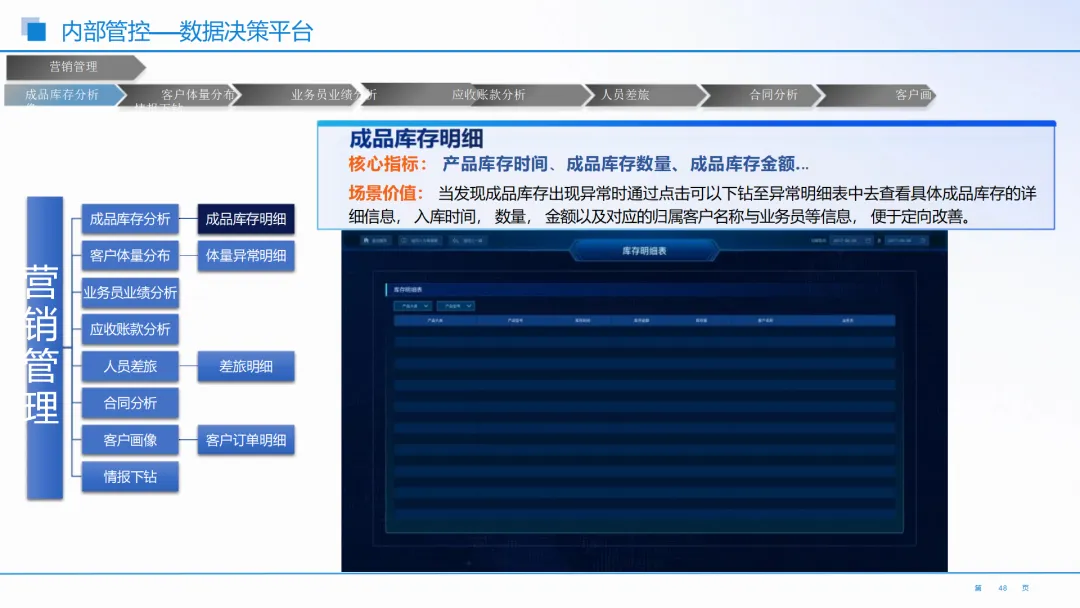Open the 人员差旅 arrow tab
The image size is (1080, 608).
point(645,94)
